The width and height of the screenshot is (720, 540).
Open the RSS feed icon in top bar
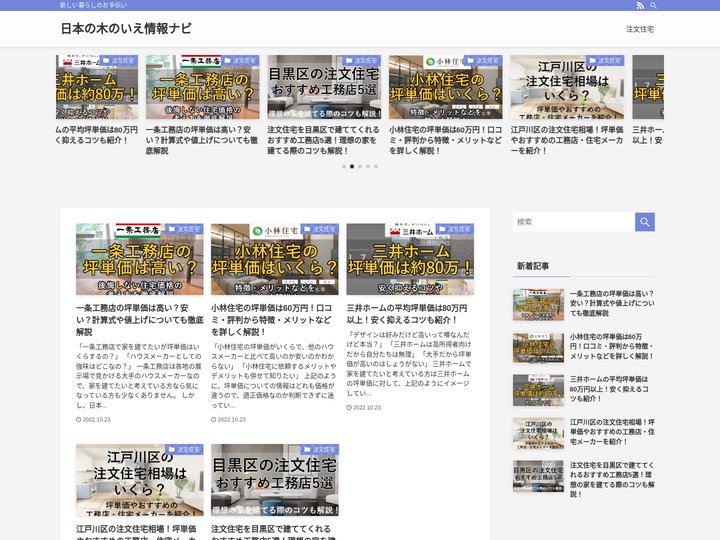[640, 6]
